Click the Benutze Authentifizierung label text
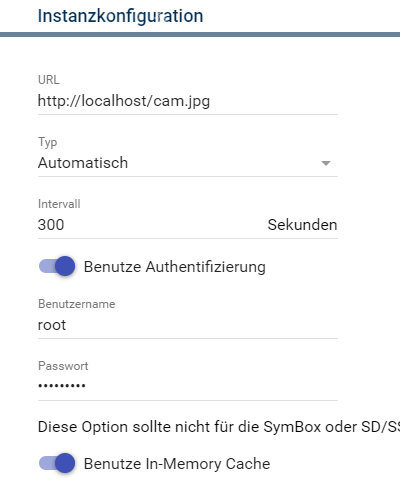Screen dimensions: 400x500 click(175, 267)
